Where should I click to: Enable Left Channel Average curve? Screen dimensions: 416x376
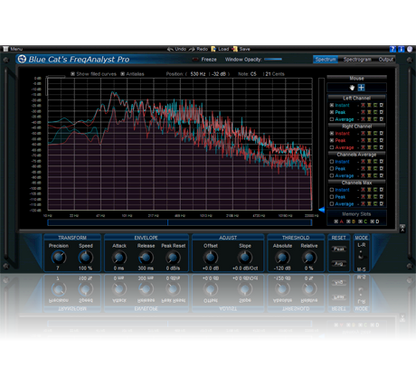332,119
